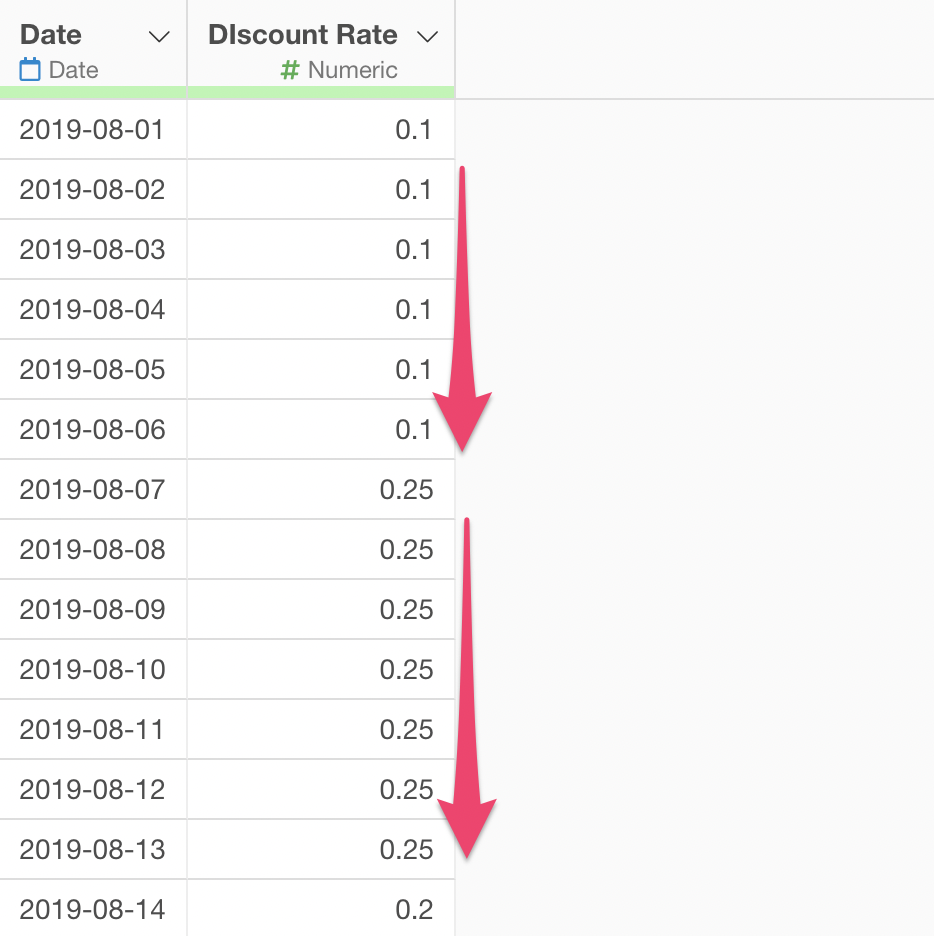
Task: Click the green bar under Date header
Action: (93, 93)
